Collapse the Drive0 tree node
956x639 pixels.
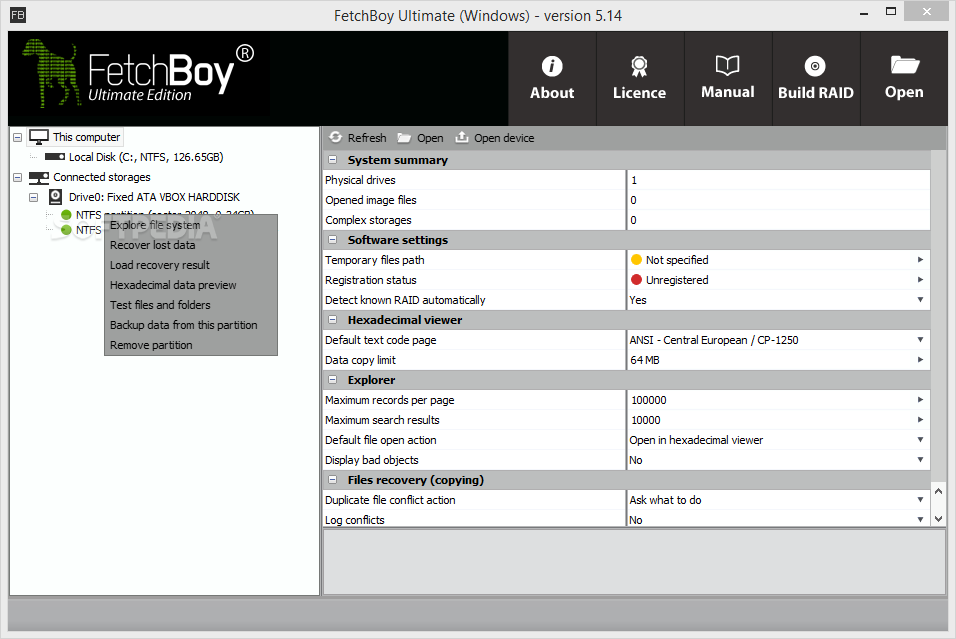click(x=34, y=197)
